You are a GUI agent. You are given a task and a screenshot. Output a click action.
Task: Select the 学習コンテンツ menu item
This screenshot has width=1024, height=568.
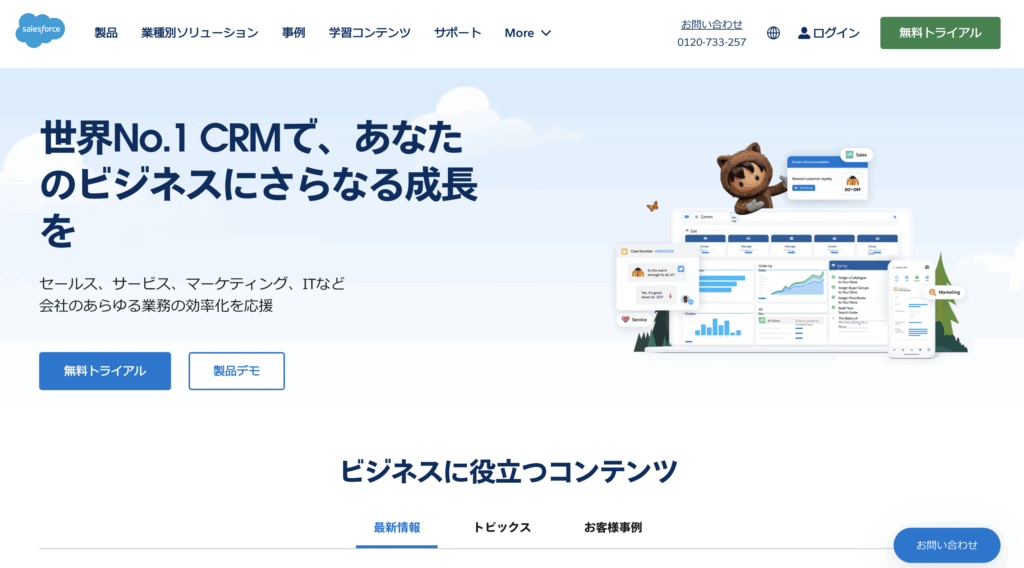pyautogui.click(x=369, y=33)
